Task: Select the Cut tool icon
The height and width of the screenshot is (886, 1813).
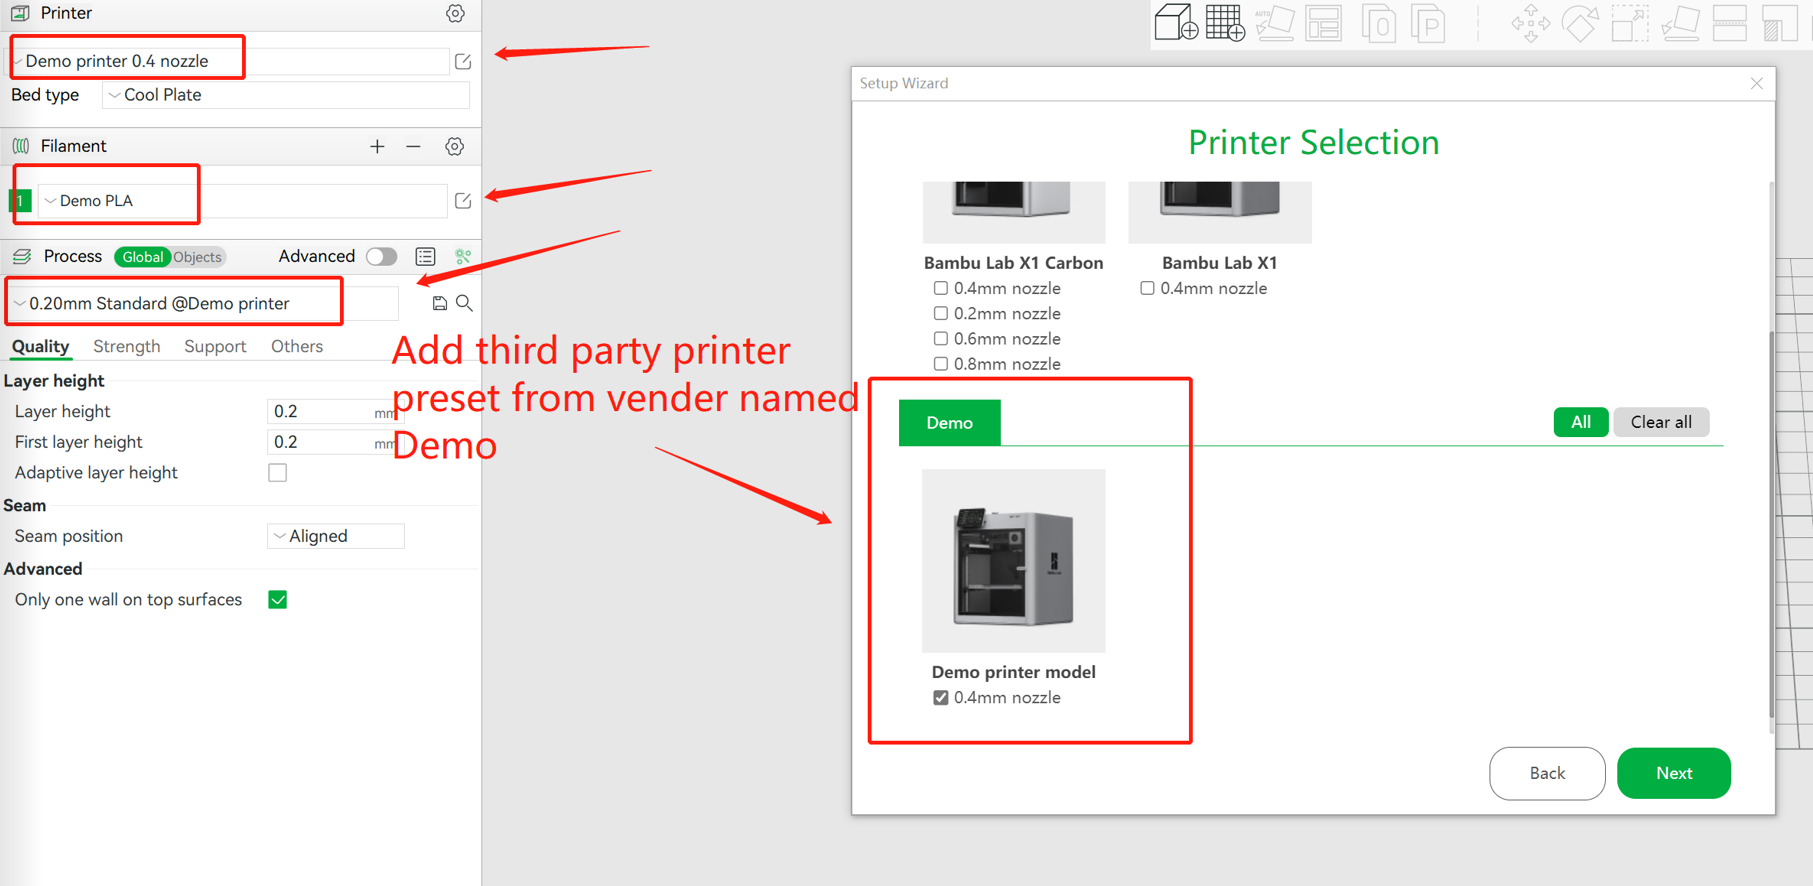Action: [x=1729, y=23]
